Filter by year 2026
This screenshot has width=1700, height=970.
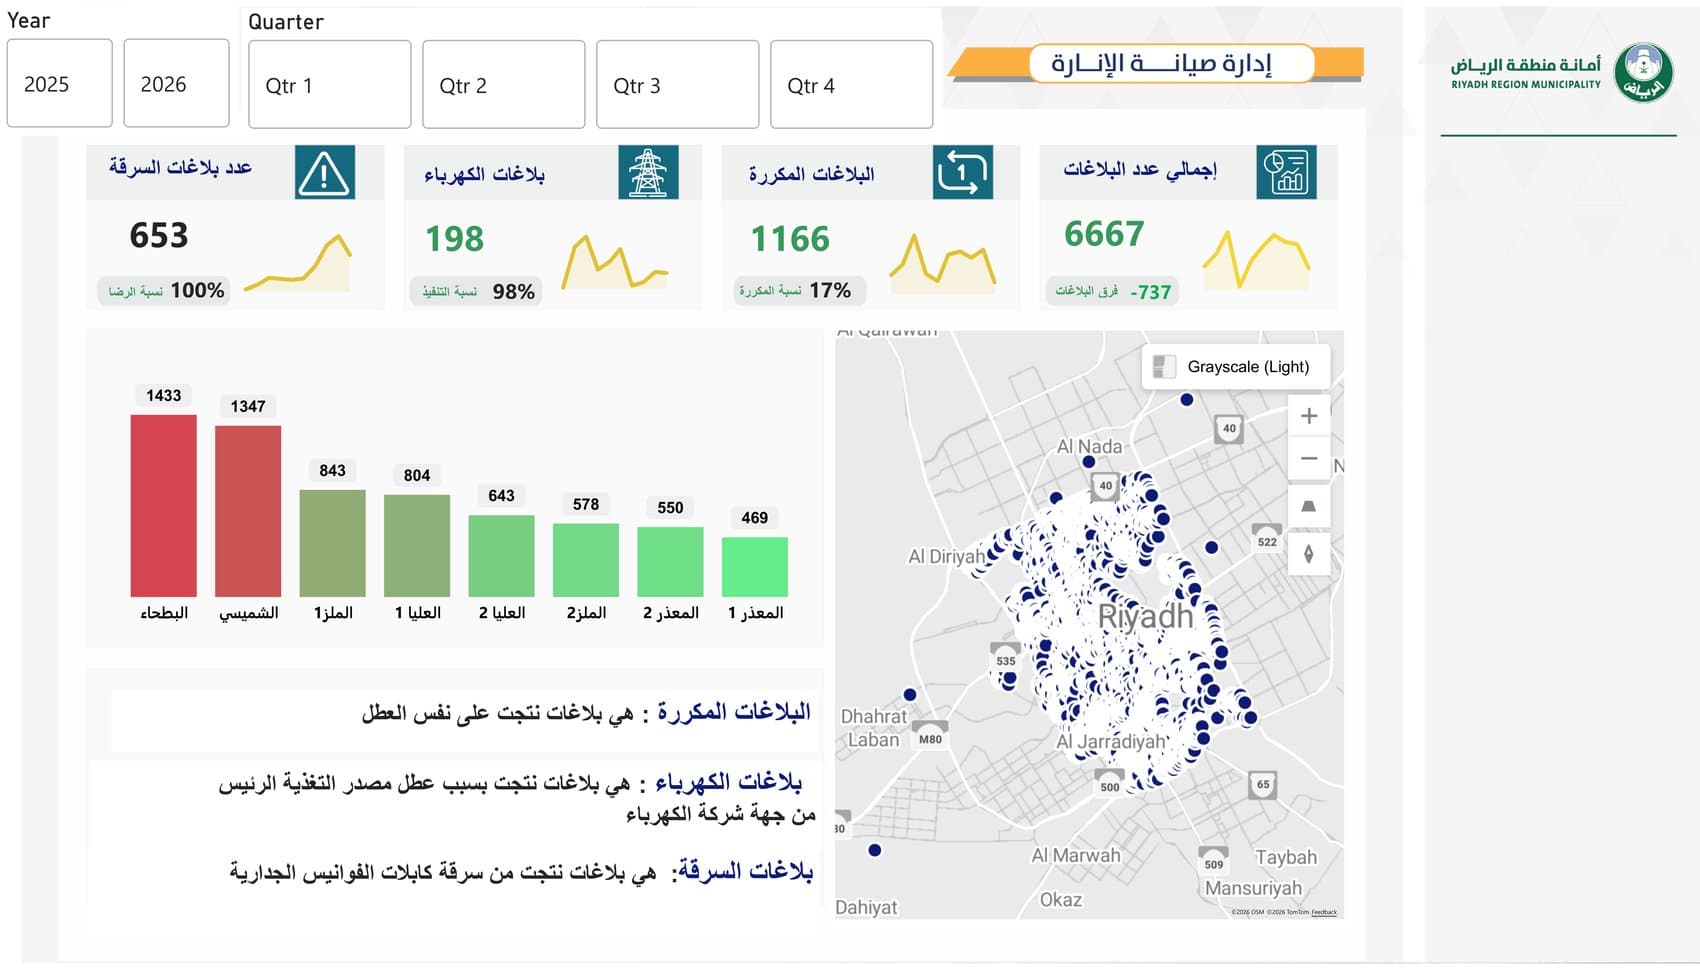pos(176,84)
